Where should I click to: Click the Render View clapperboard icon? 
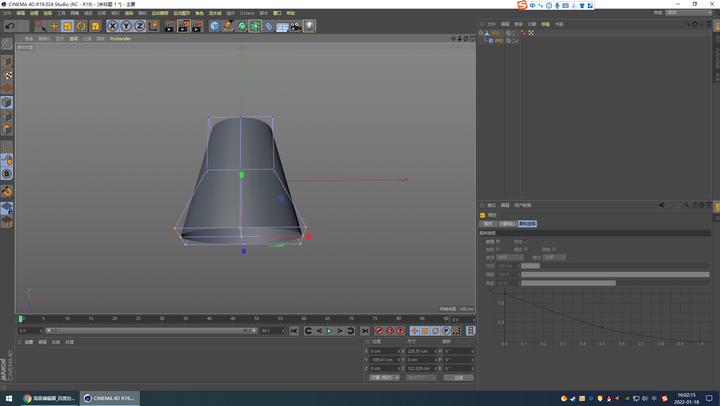coord(169,26)
